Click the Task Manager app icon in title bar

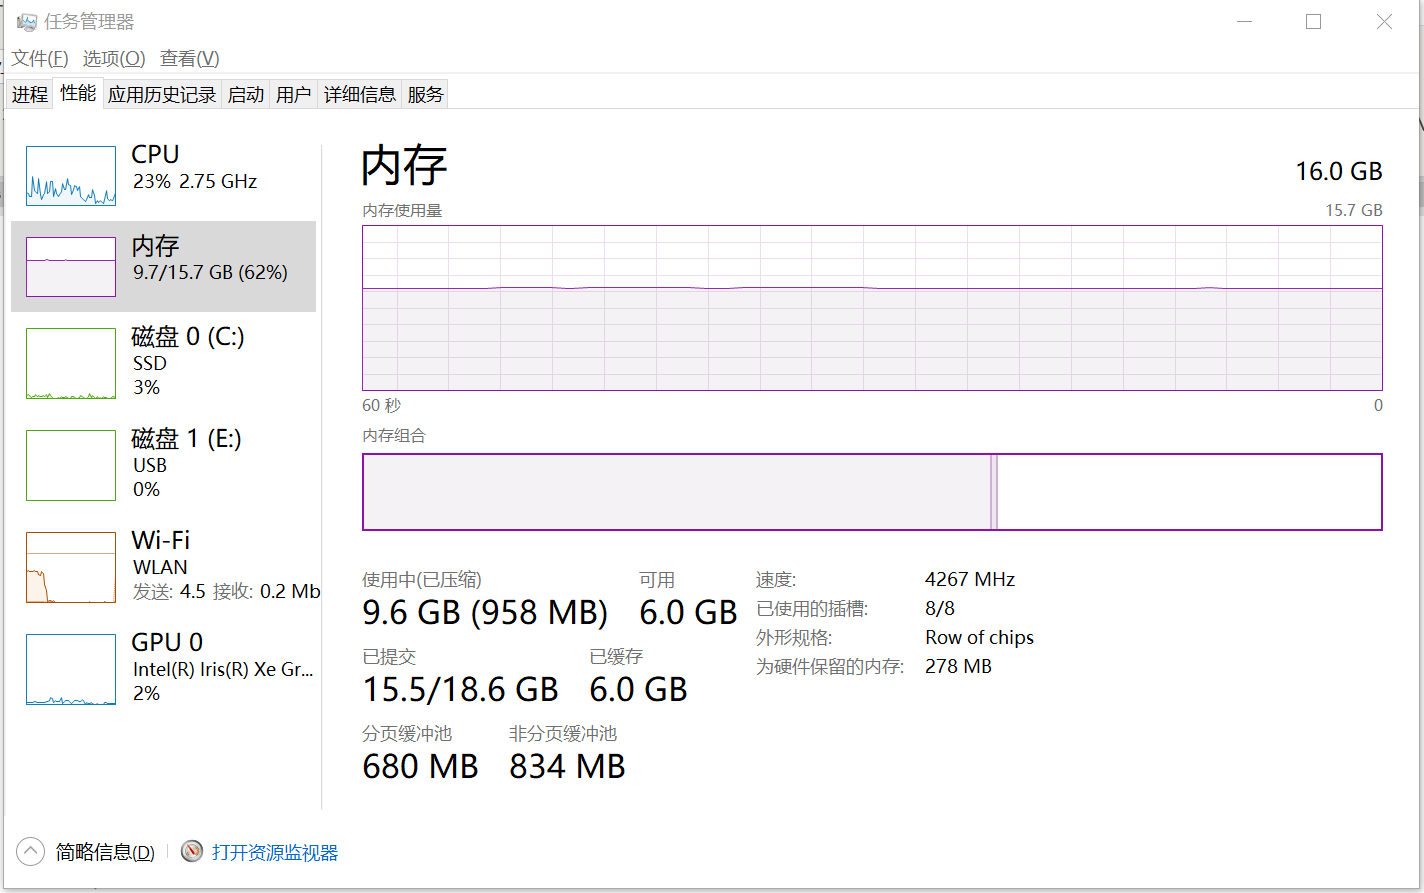pyautogui.click(x=27, y=22)
